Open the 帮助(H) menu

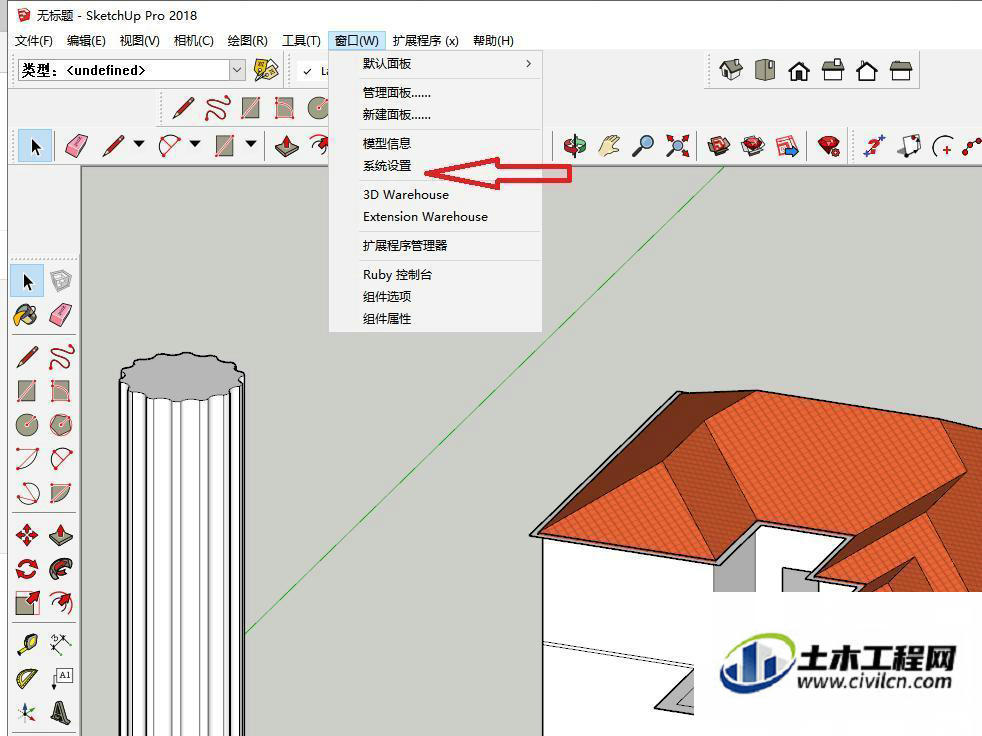click(x=494, y=41)
